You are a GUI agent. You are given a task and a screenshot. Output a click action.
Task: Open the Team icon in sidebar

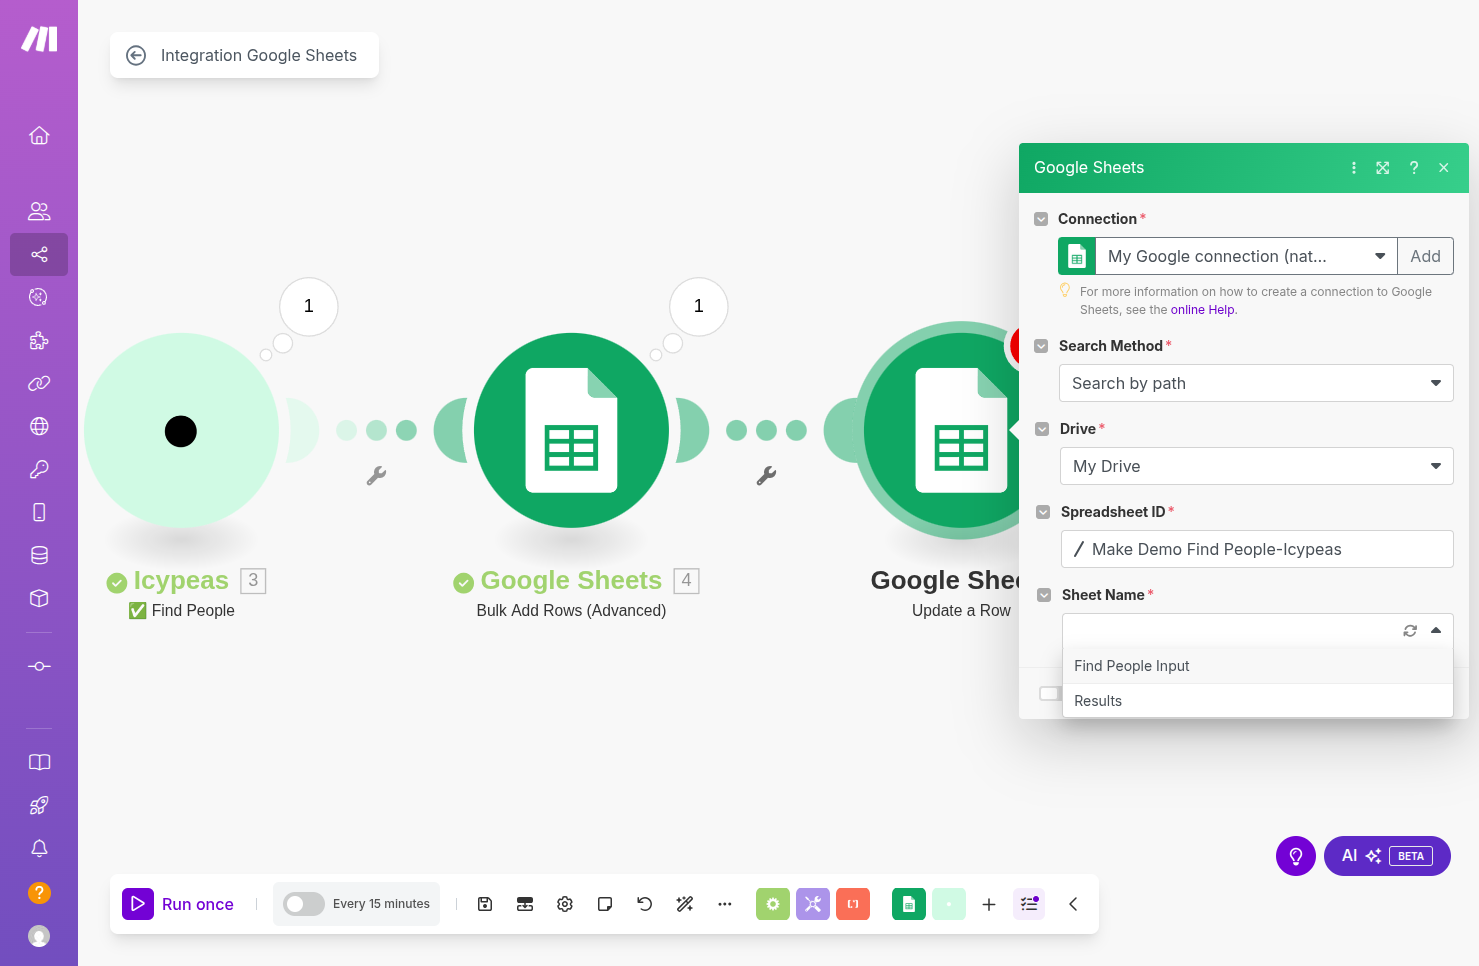(39, 211)
